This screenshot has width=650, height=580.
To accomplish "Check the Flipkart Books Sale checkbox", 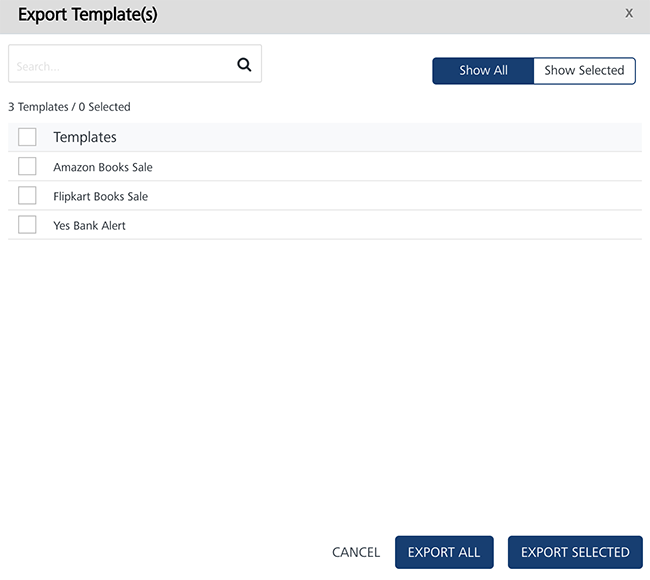I will click(x=27, y=196).
